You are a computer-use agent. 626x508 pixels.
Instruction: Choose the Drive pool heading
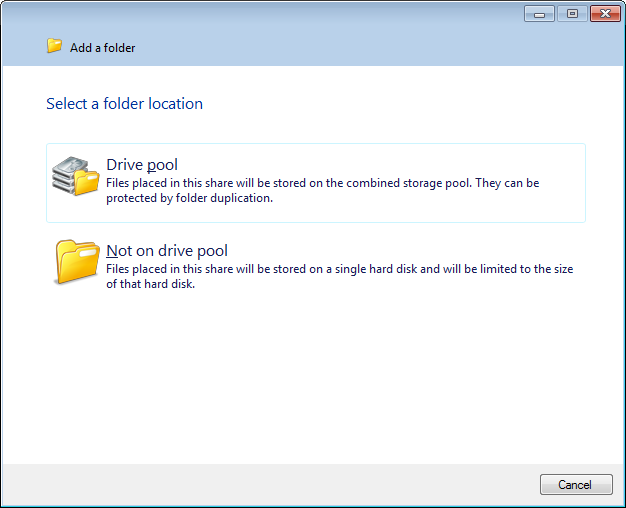click(x=142, y=165)
